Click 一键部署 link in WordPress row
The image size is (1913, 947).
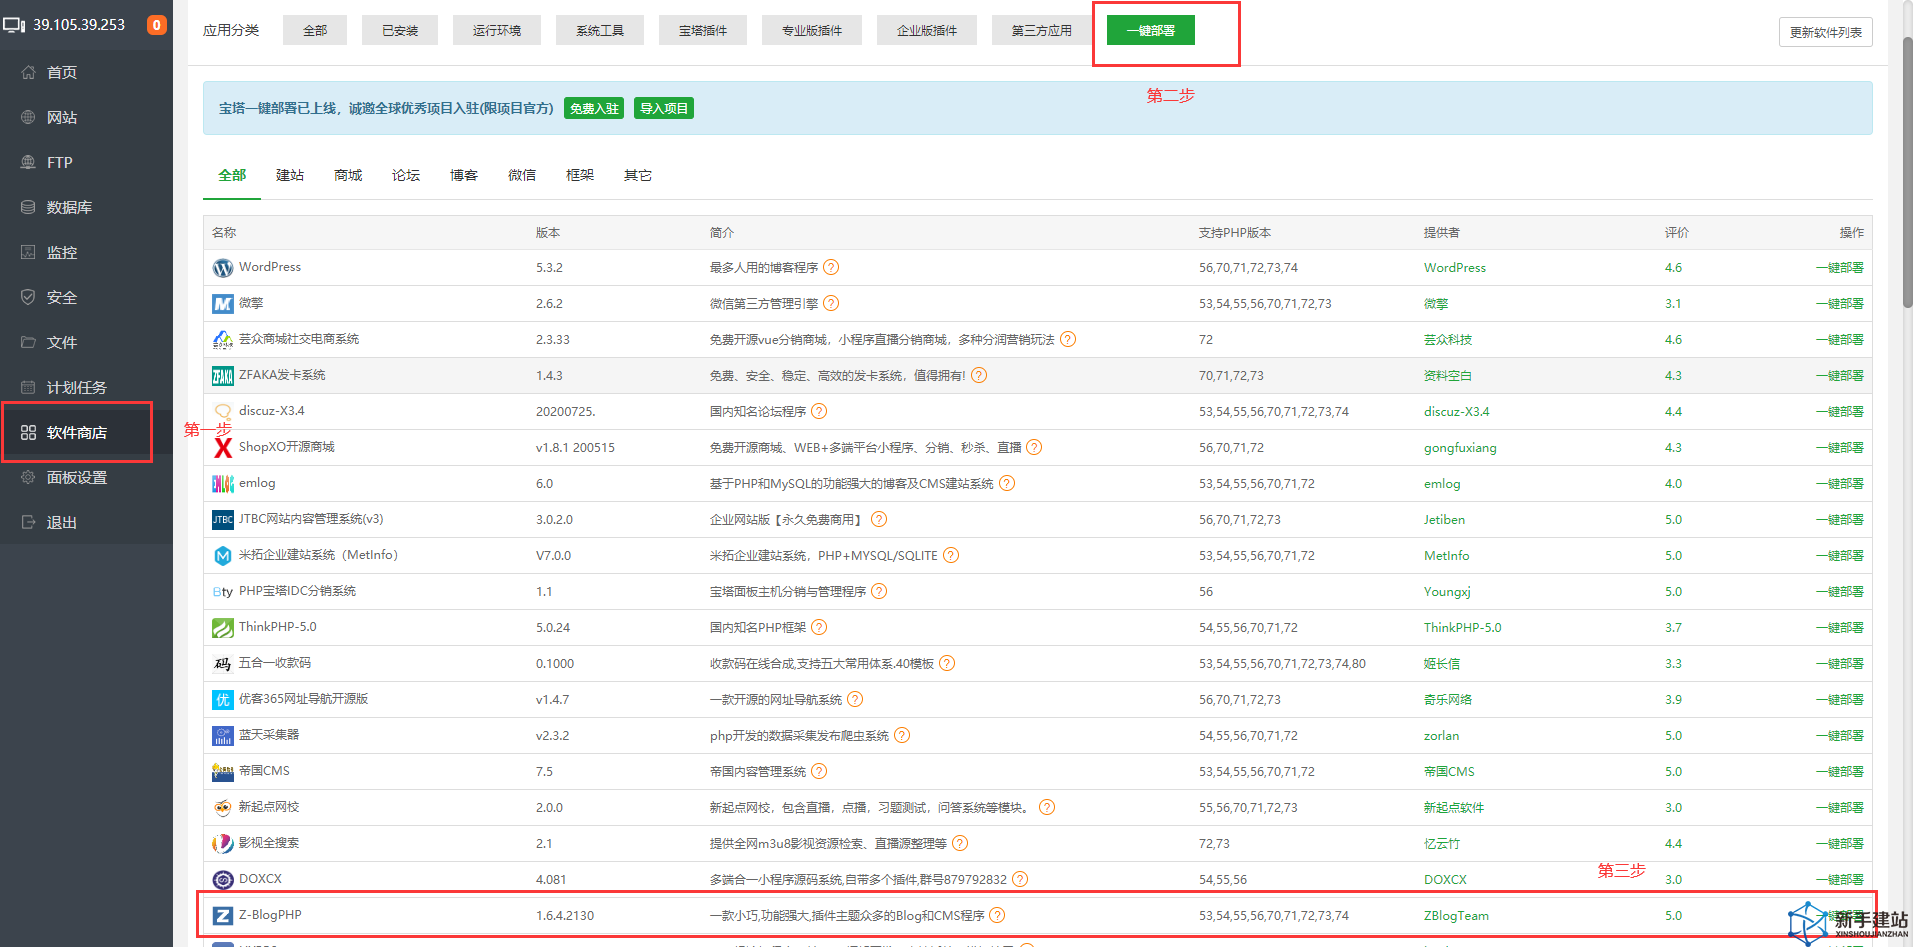pyautogui.click(x=1840, y=267)
